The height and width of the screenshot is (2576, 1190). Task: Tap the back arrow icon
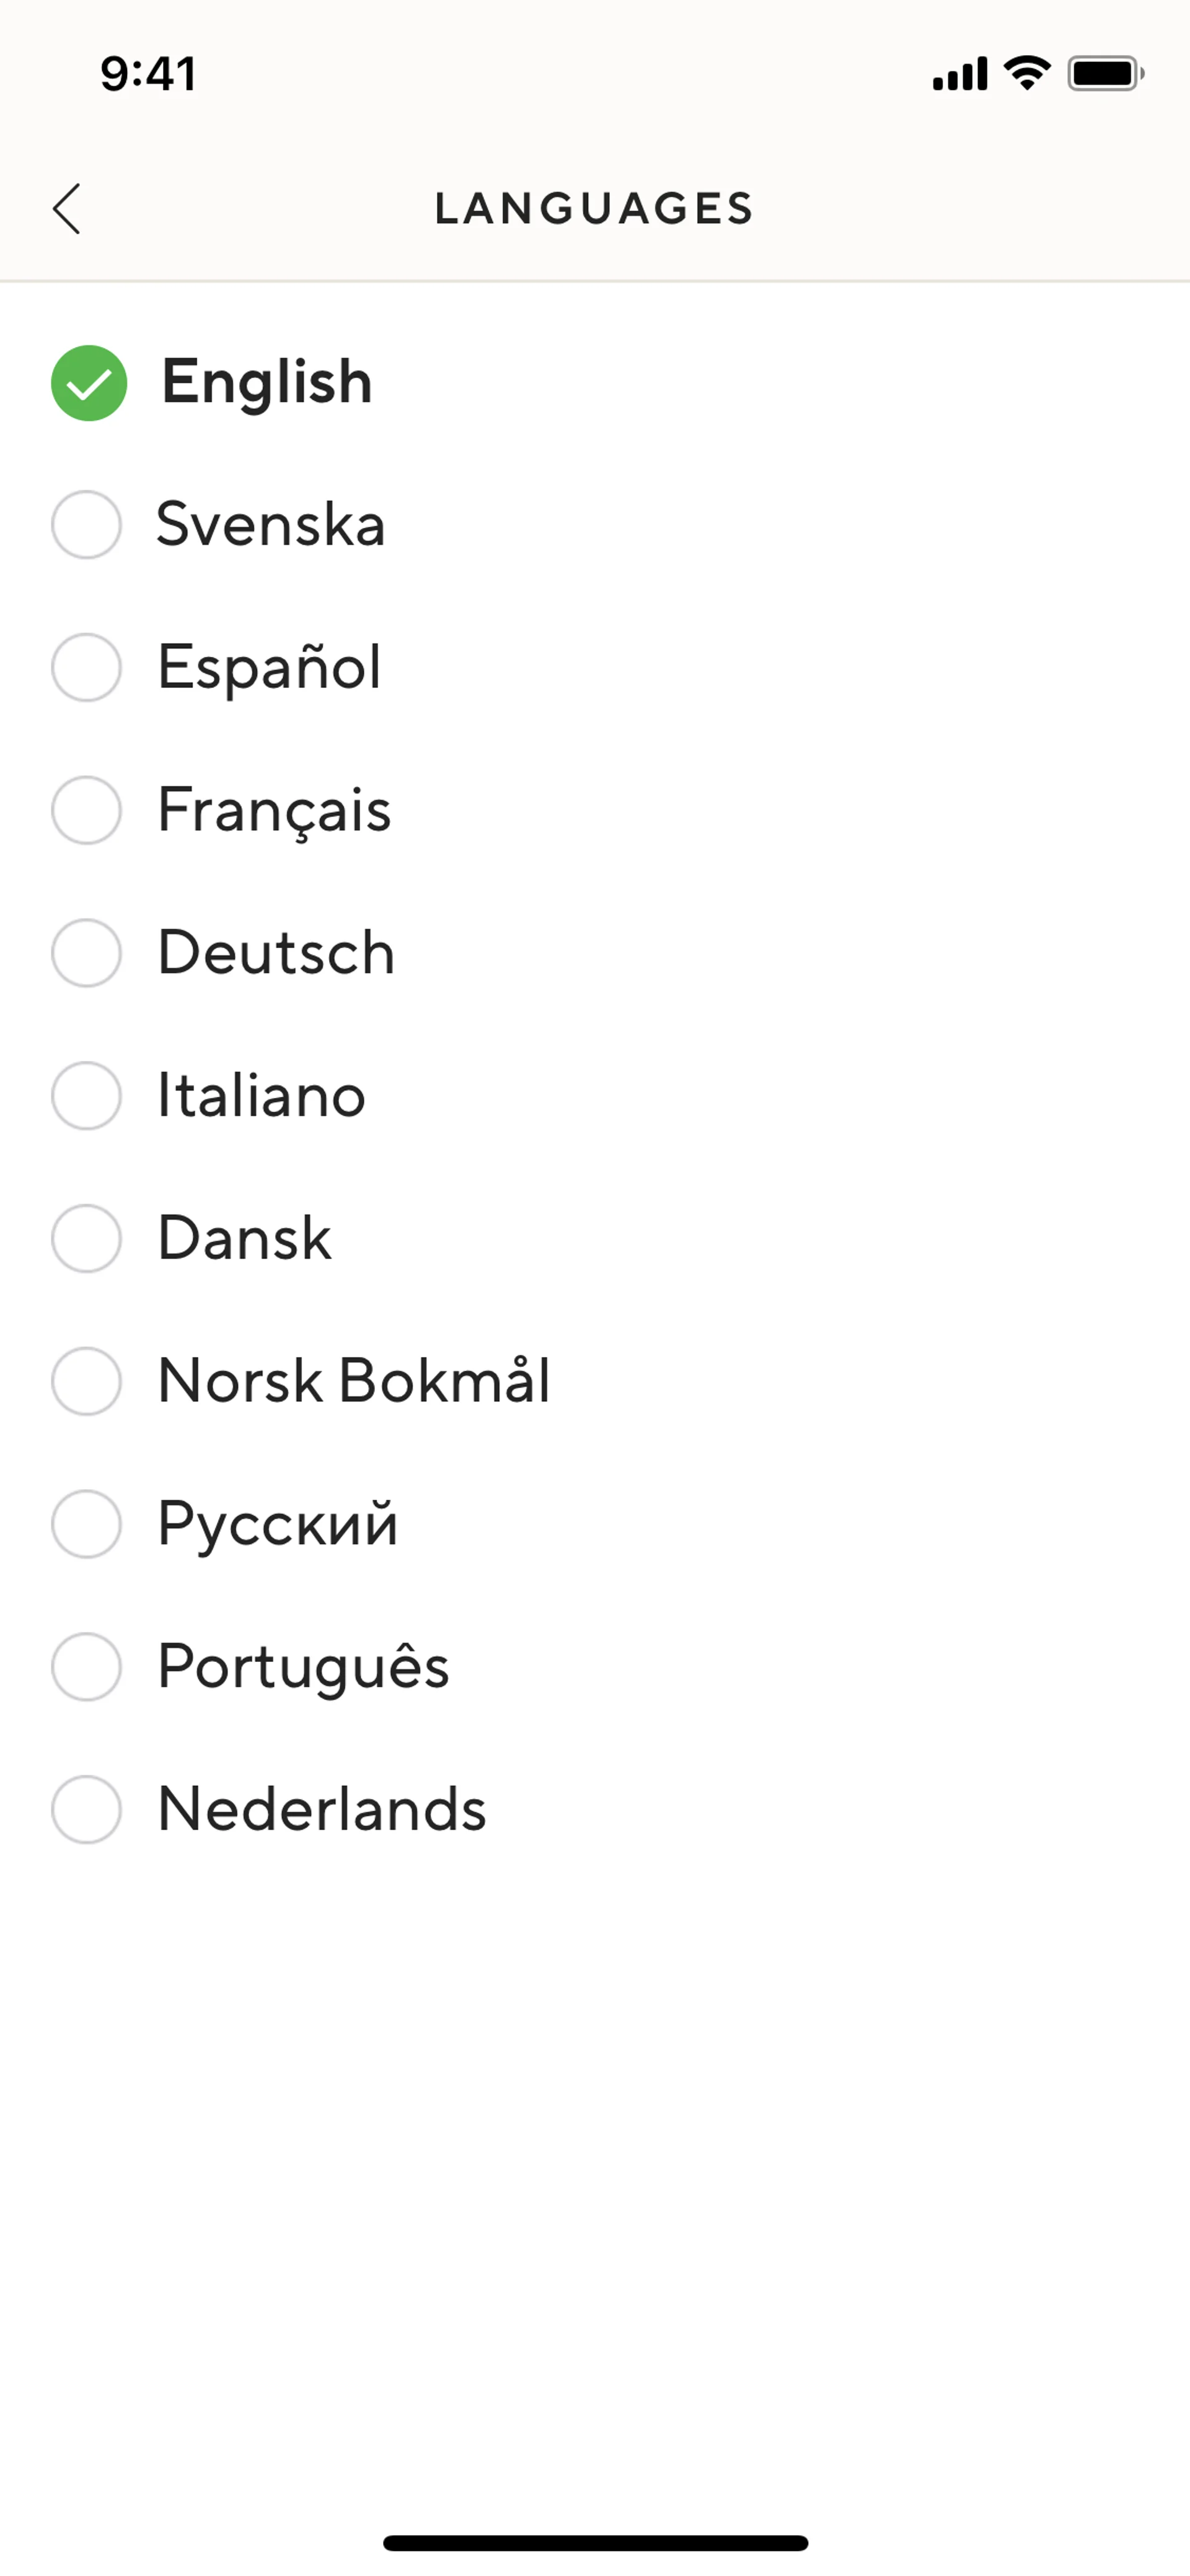coord(67,209)
